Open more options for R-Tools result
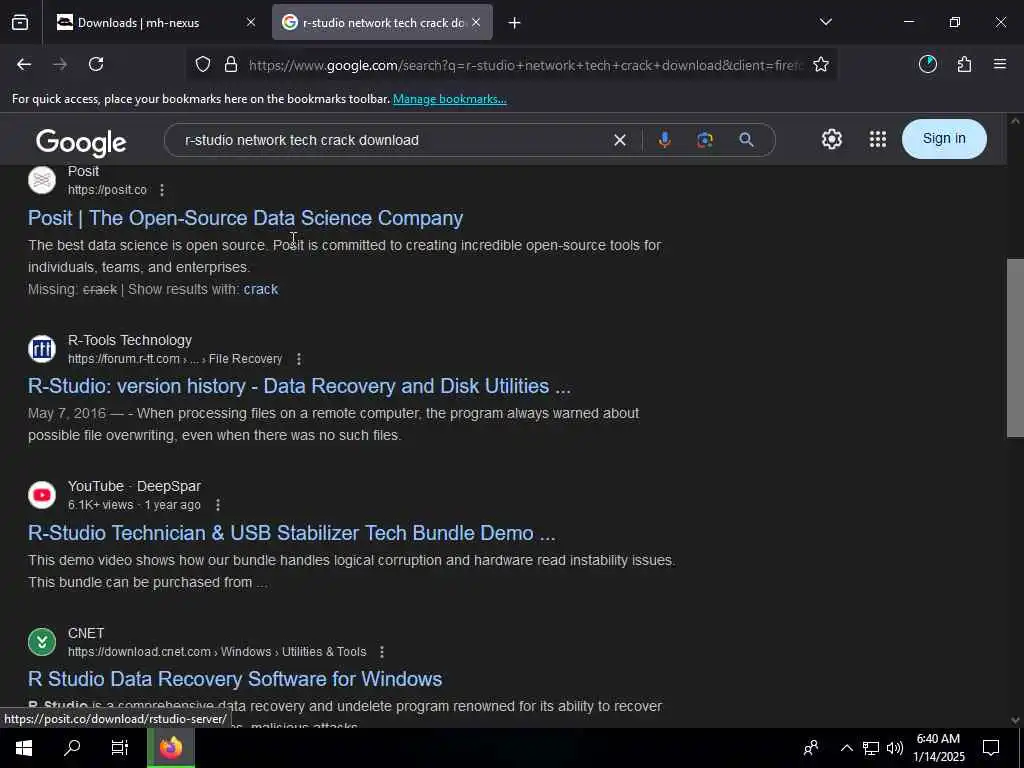The height and width of the screenshot is (768, 1024). 298,359
